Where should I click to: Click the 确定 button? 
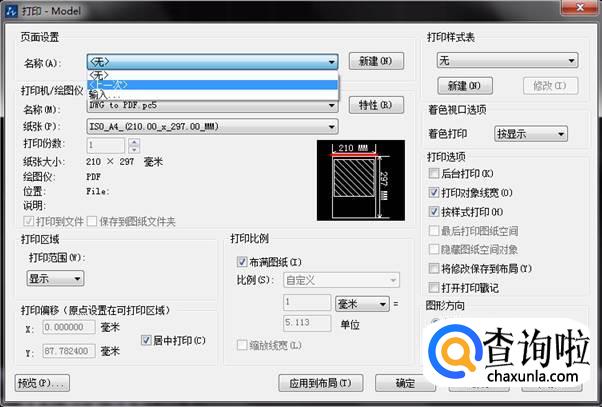[405, 383]
